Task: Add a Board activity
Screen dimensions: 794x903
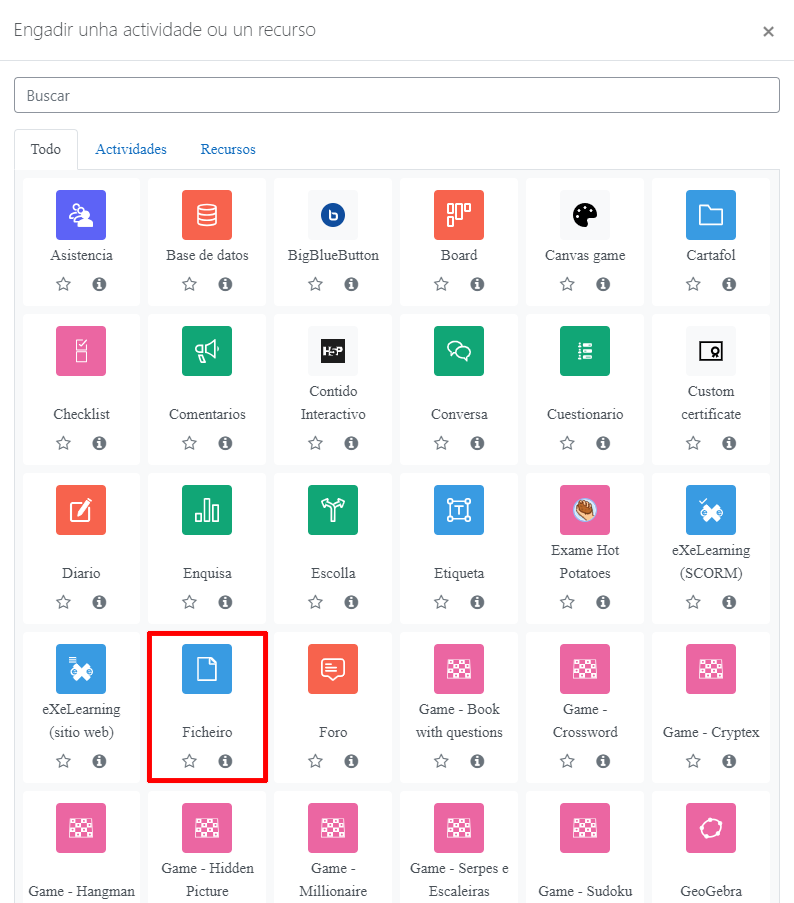Action: (x=459, y=215)
